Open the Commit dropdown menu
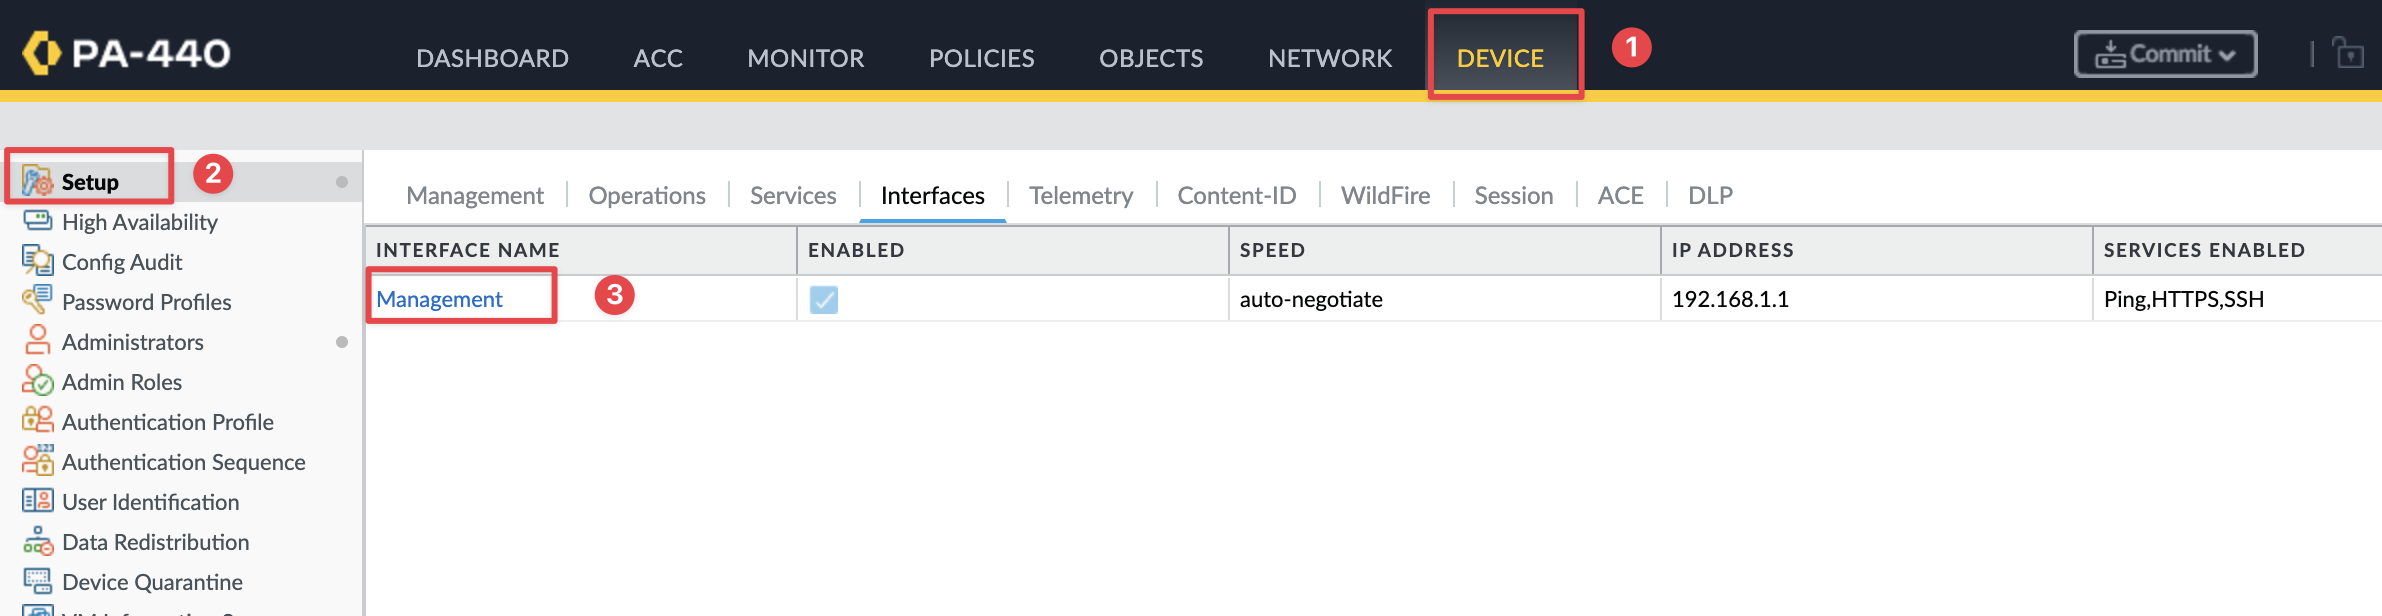Screen dimensions: 2382x616 pos(2166,54)
